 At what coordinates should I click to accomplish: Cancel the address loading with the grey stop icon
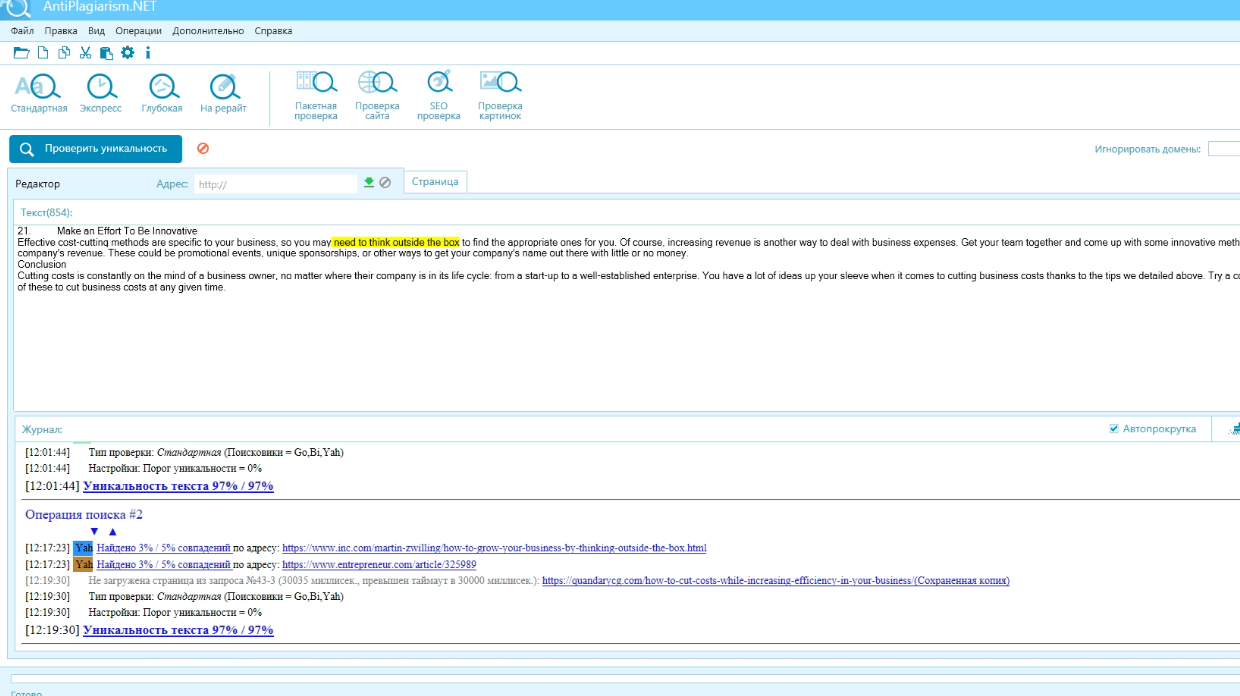385,182
